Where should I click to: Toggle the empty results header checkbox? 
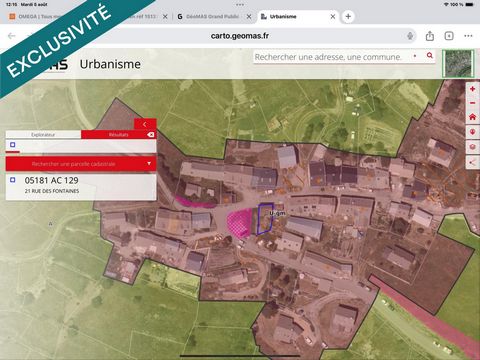pyautogui.click(x=13, y=145)
